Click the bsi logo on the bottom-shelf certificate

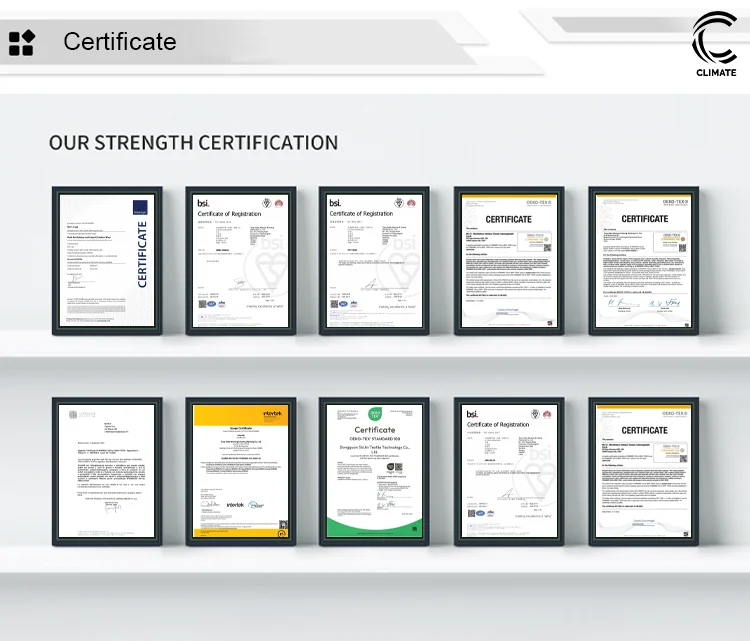pyautogui.click(x=472, y=414)
